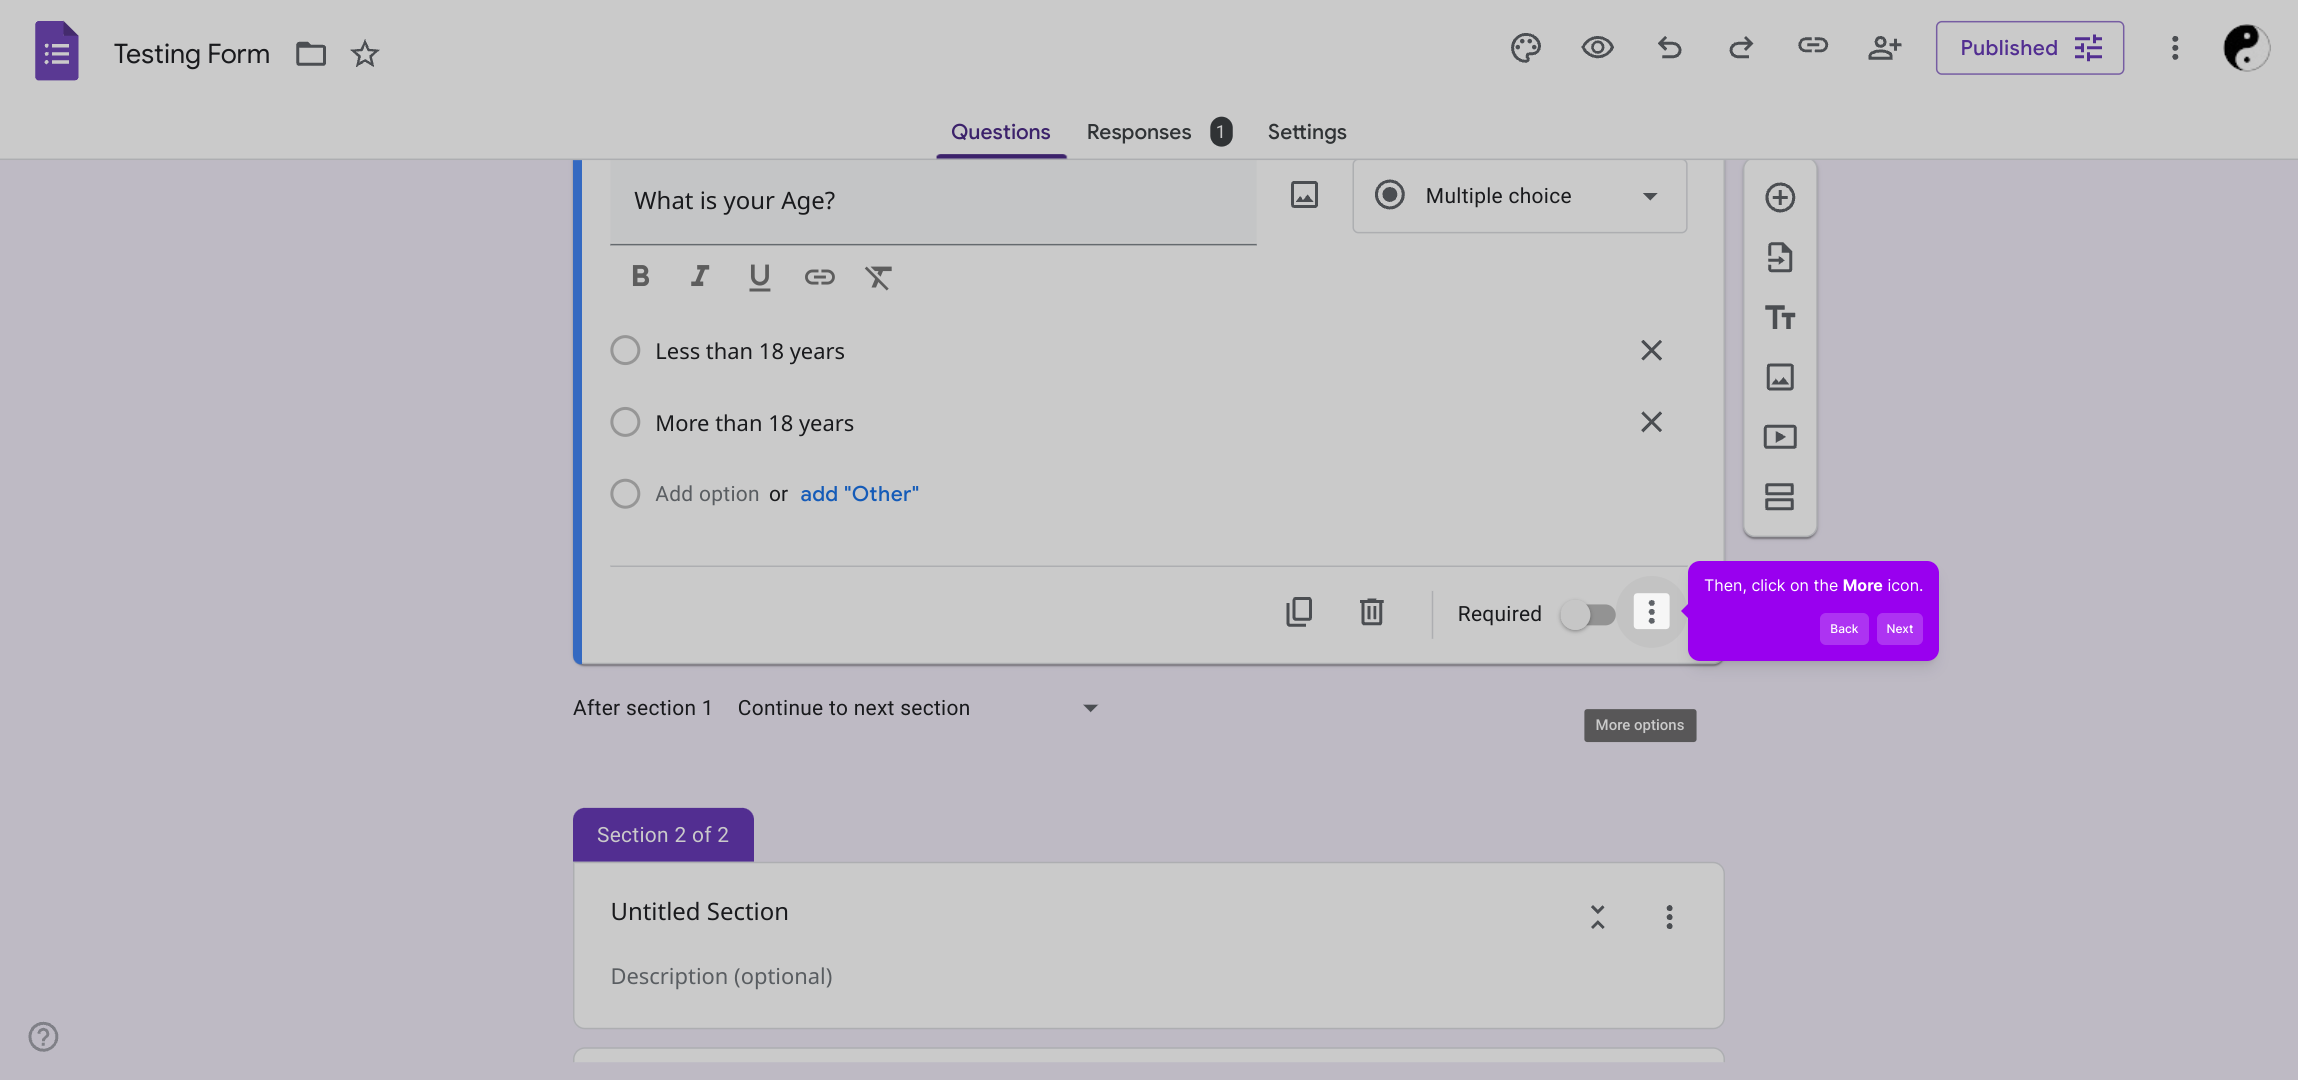Open the form's more menu in header
The width and height of the screenshot is (2298, 1080).
(2175, 48)
